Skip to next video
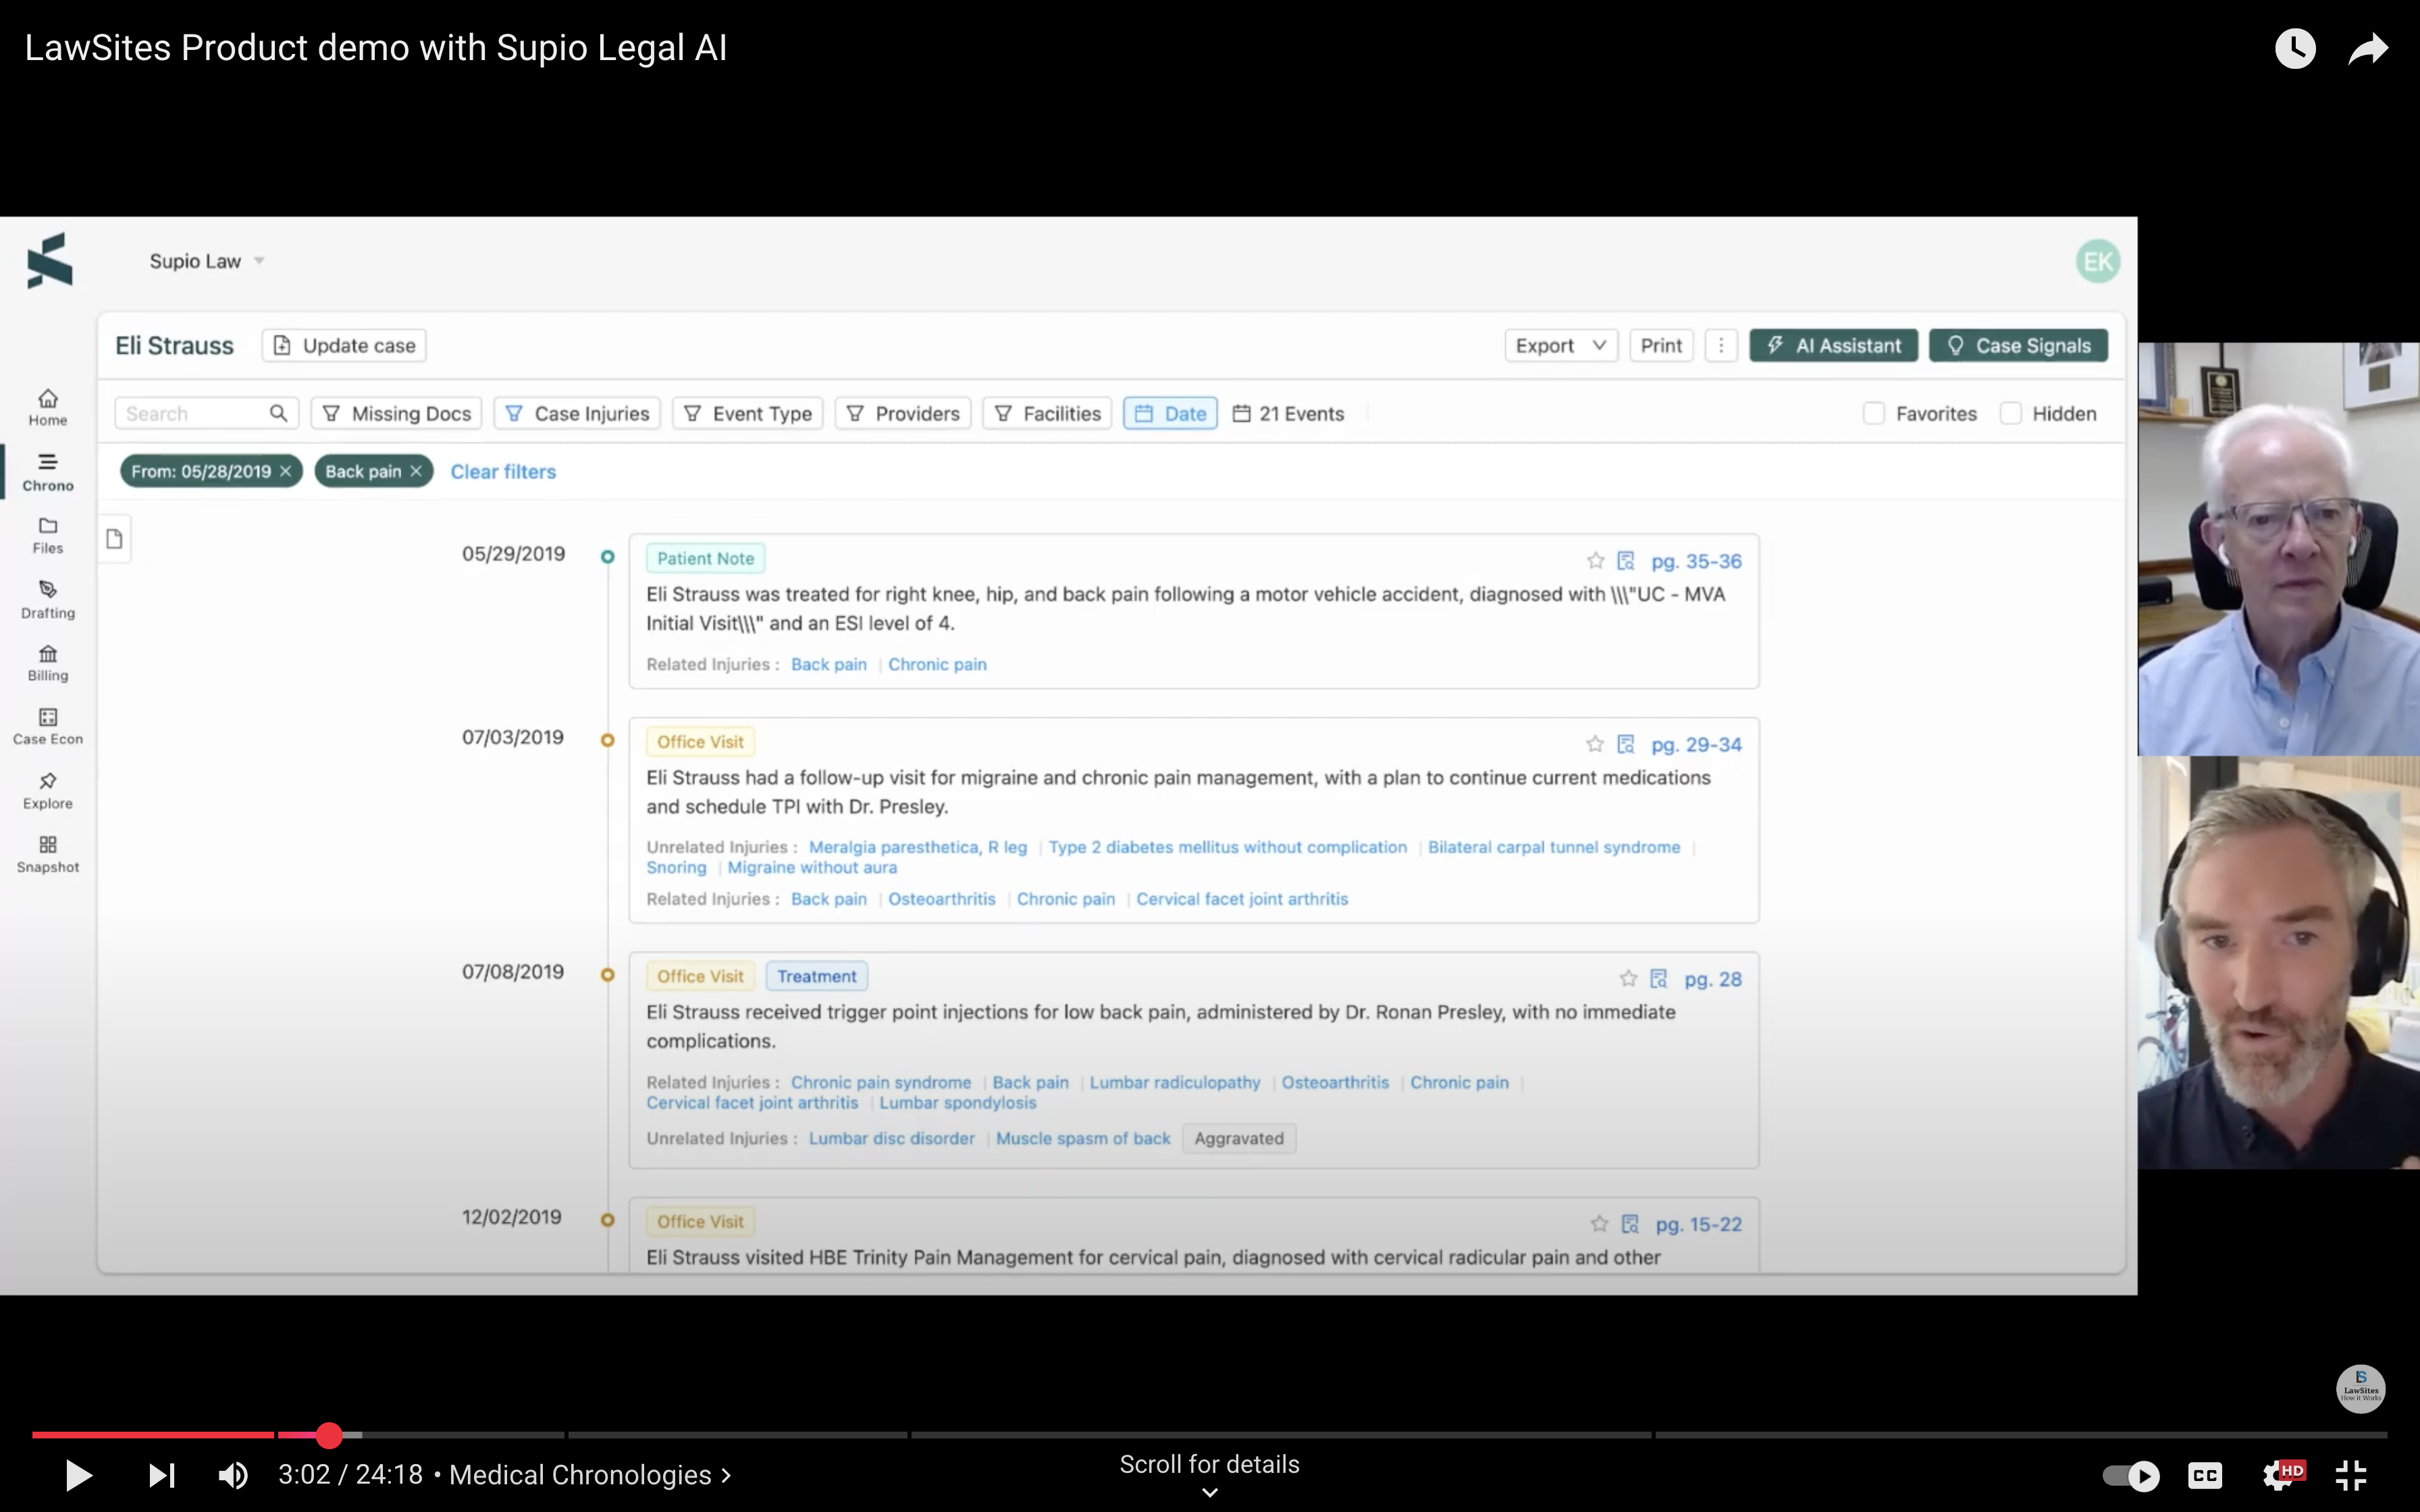2420x1512 pixels. (x=162, y=1475)
